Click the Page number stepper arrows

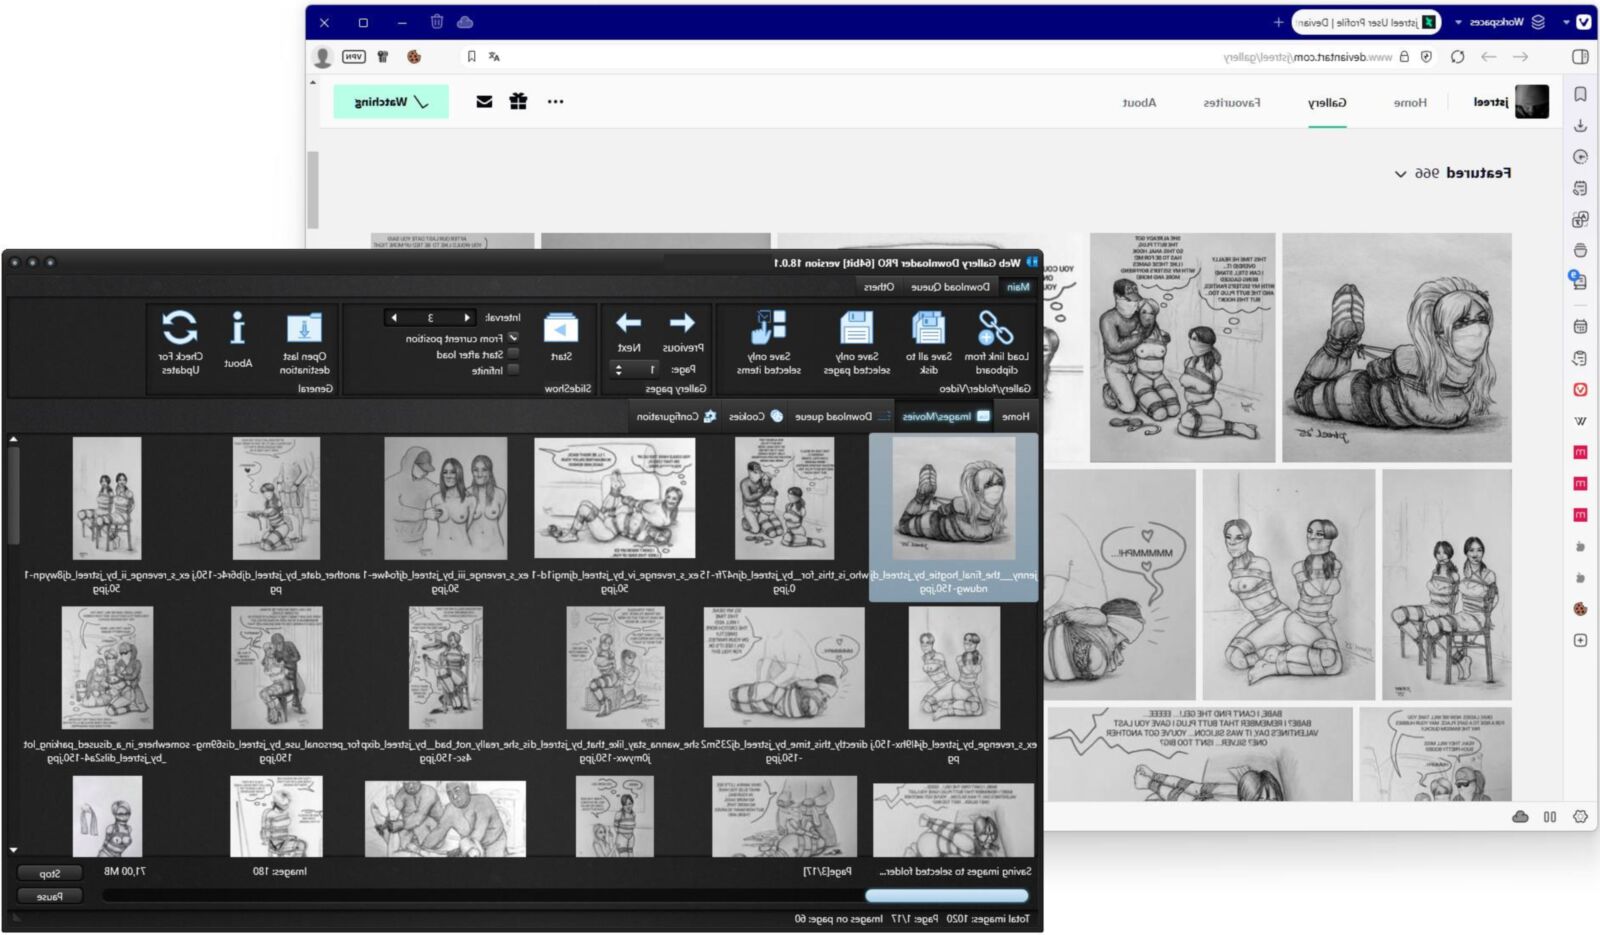tap(618, 369)
